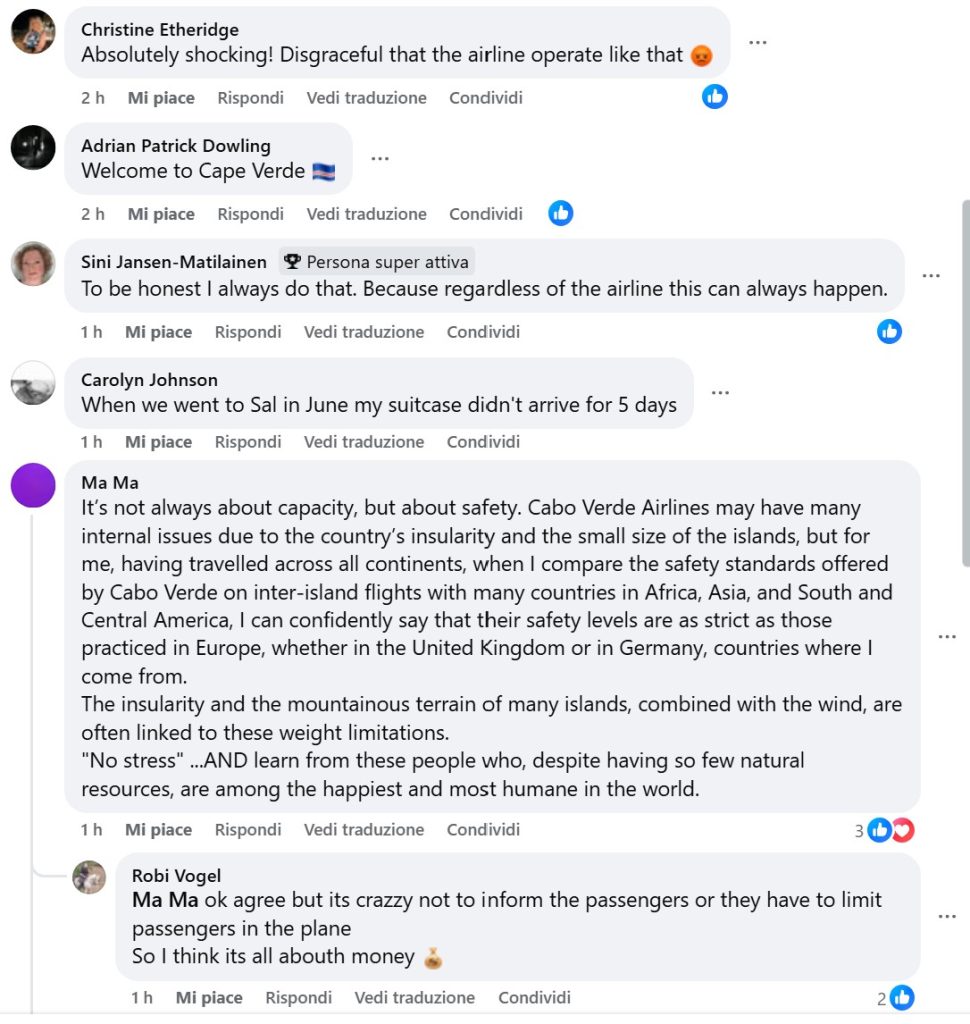Click the vertical scrollbar on the right
The width and height of the screenshot is (970, 1024).
965,380
